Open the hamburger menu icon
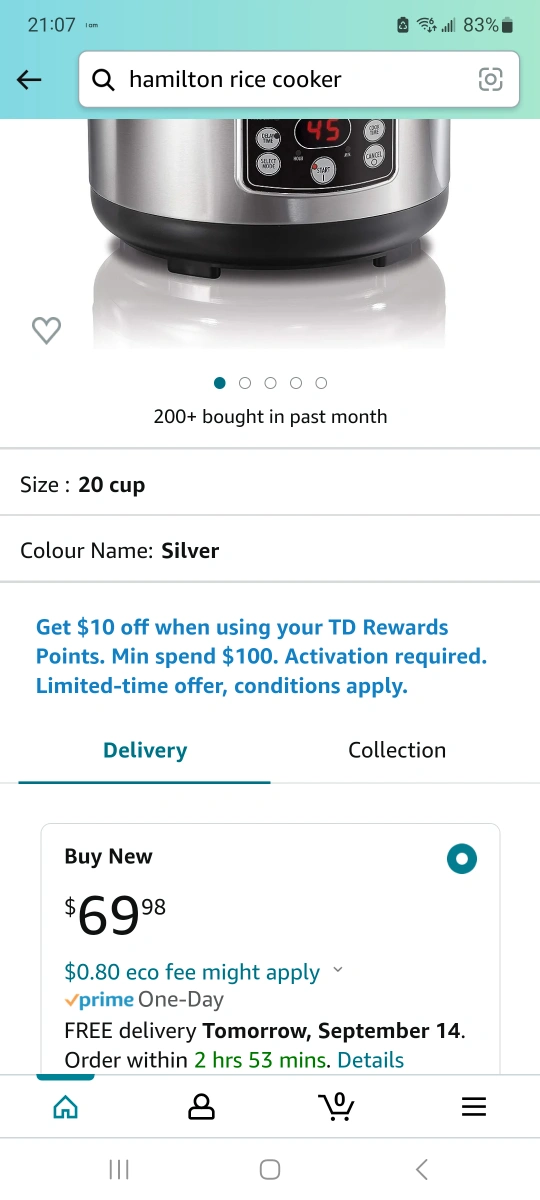The height and width of the screenshot is (1200, 540). pyautogui.click(x=474, y=1106)
